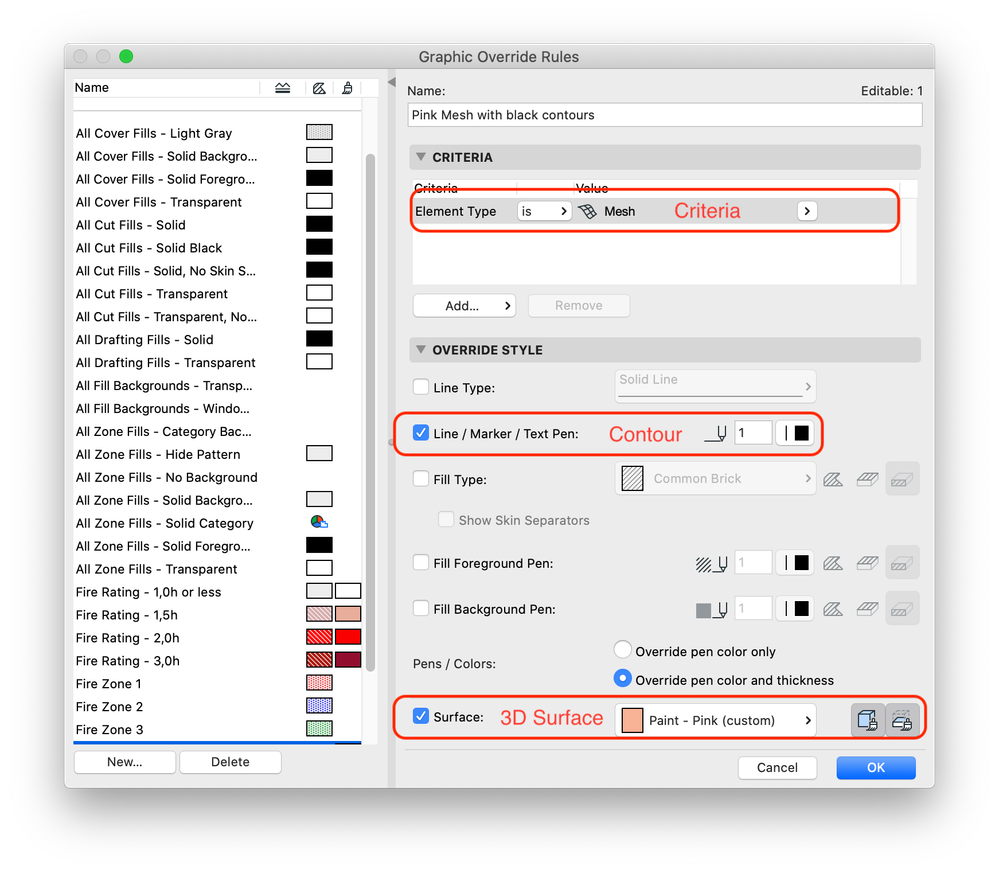Open the Add... criteria dropdown
999x873 pixels.
[464, 306]
